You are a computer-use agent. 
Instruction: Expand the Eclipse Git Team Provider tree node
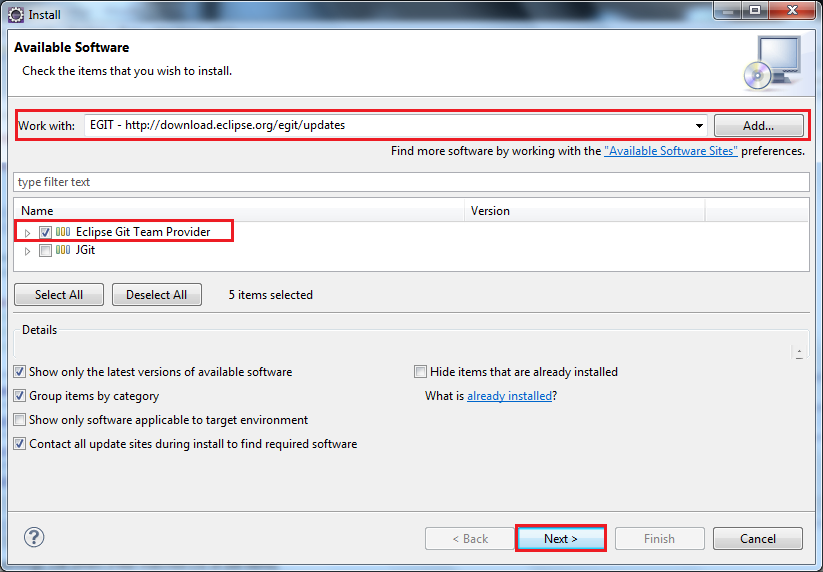pos(28,232)
